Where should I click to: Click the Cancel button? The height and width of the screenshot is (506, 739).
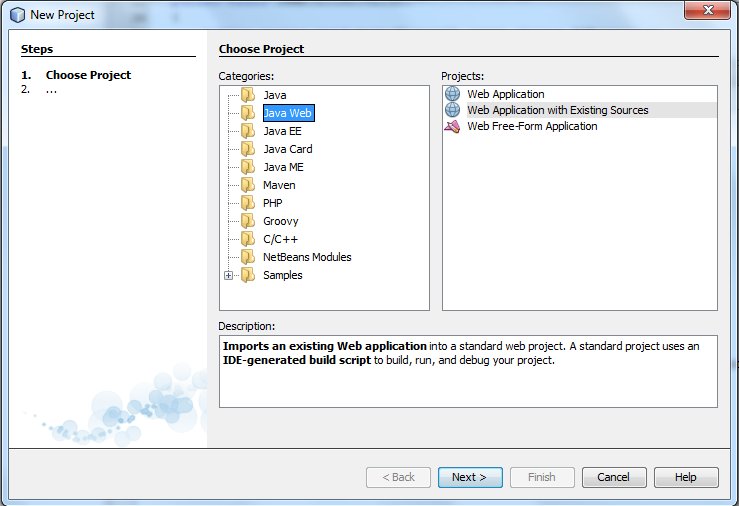tap(614, 477)
